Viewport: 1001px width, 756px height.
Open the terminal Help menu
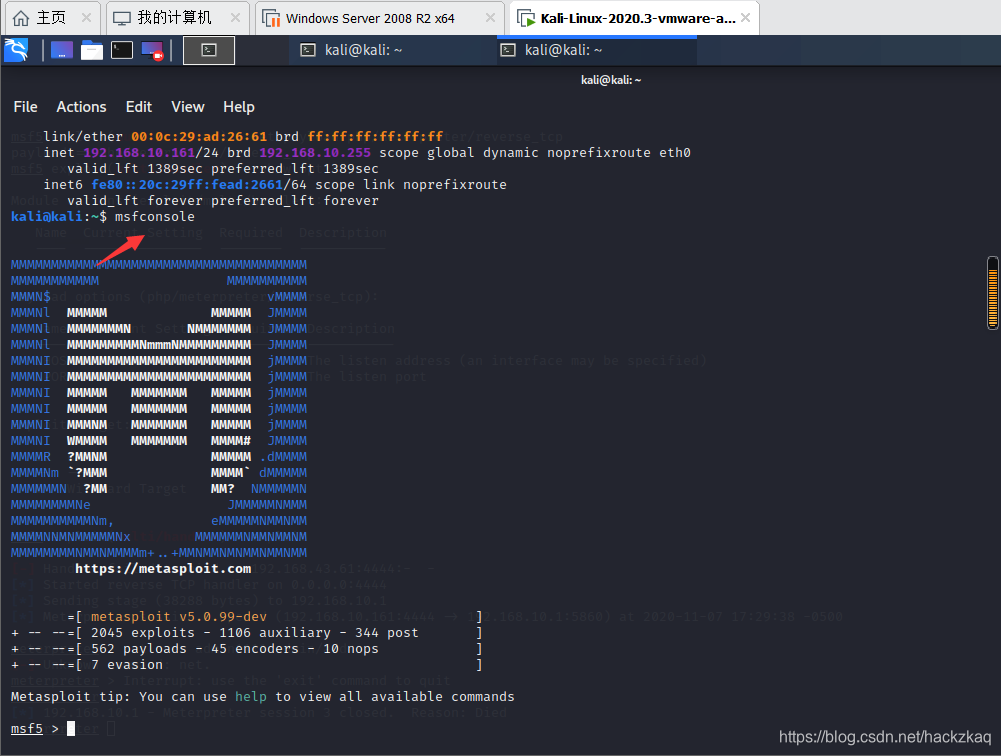point(239,107)
